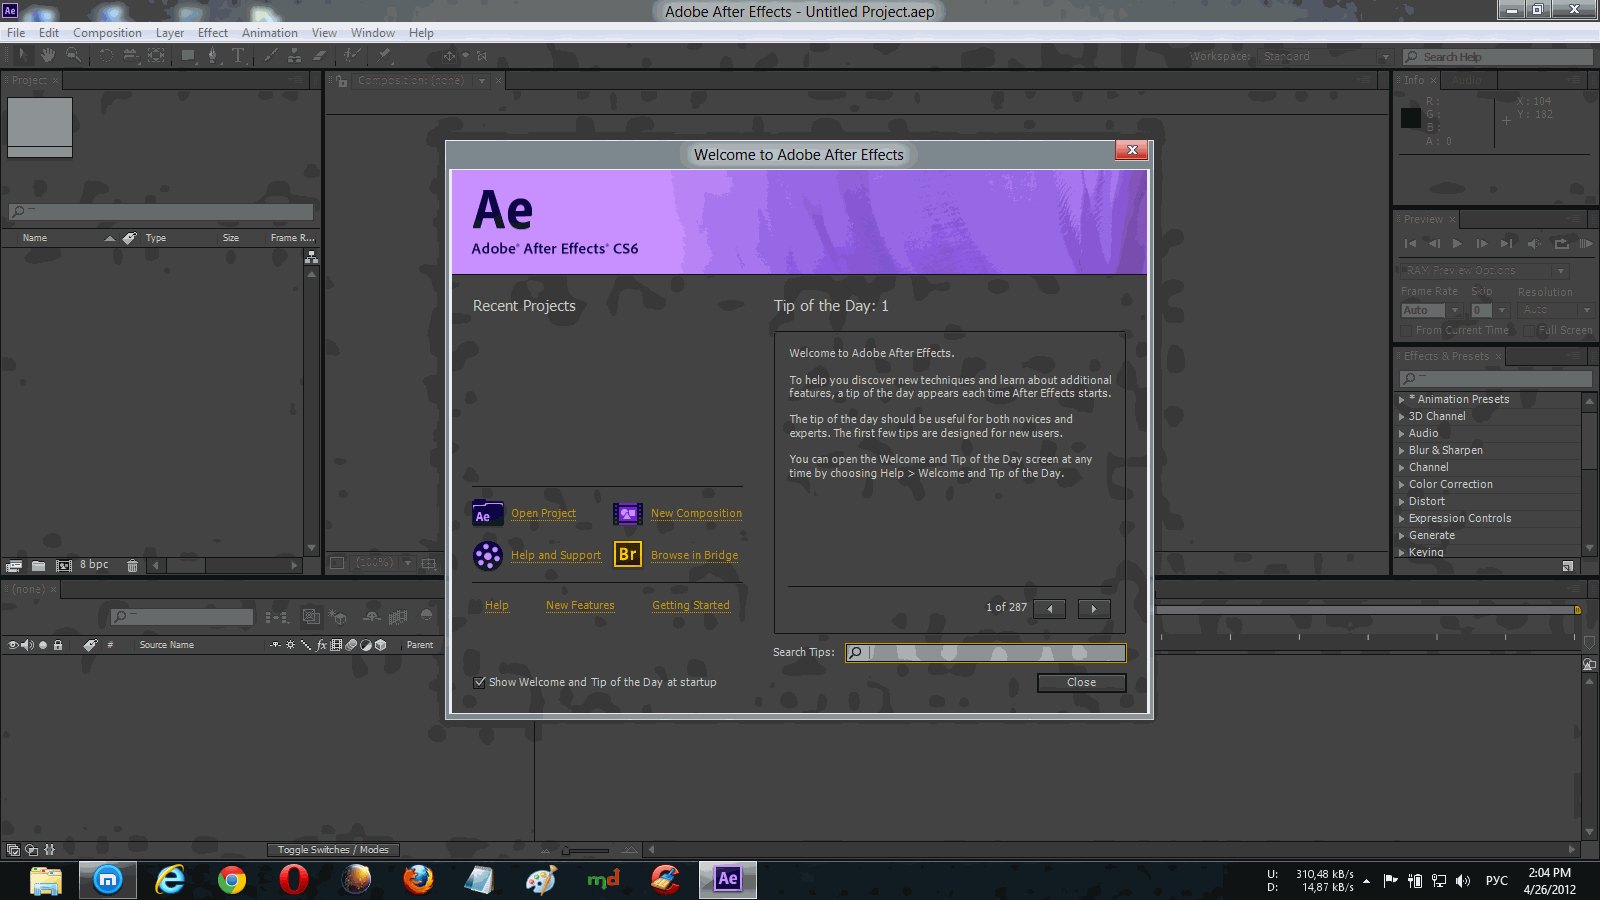
Task: Click the timeline speaker audio switch
Action: 28,645
